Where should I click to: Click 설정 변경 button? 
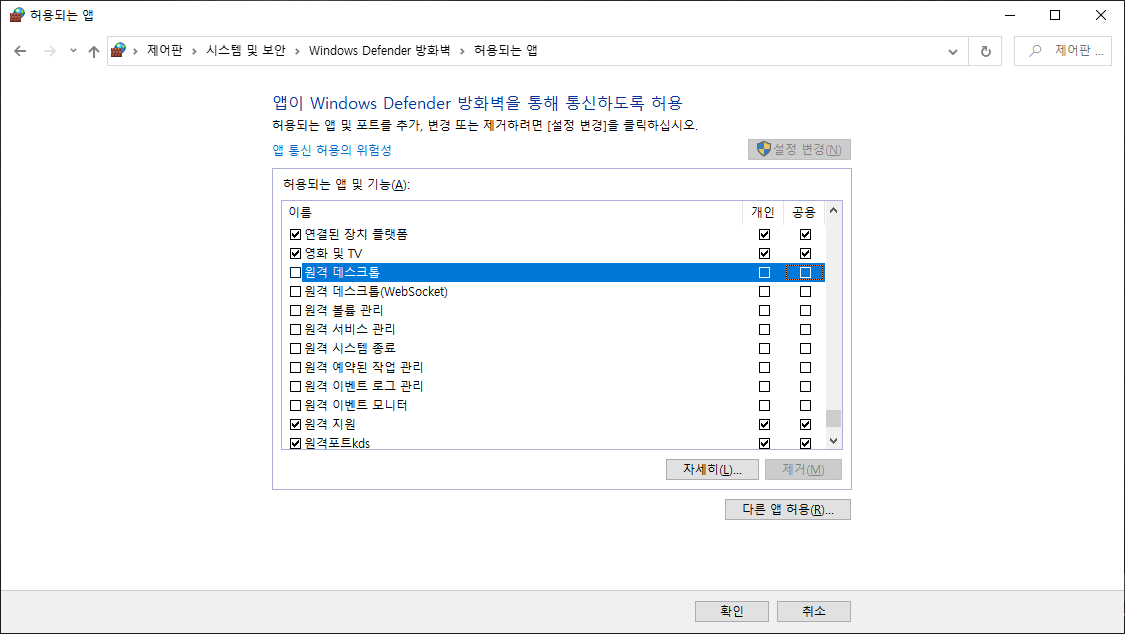pyautogui.click(x=799, y=149)
